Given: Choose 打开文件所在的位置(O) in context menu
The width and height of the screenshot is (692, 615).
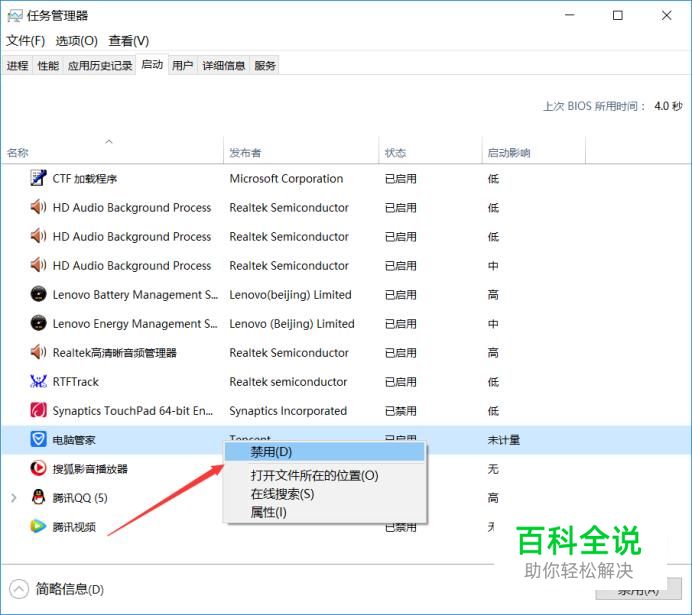Looking at the screenshot, I should tap(325, 476).
